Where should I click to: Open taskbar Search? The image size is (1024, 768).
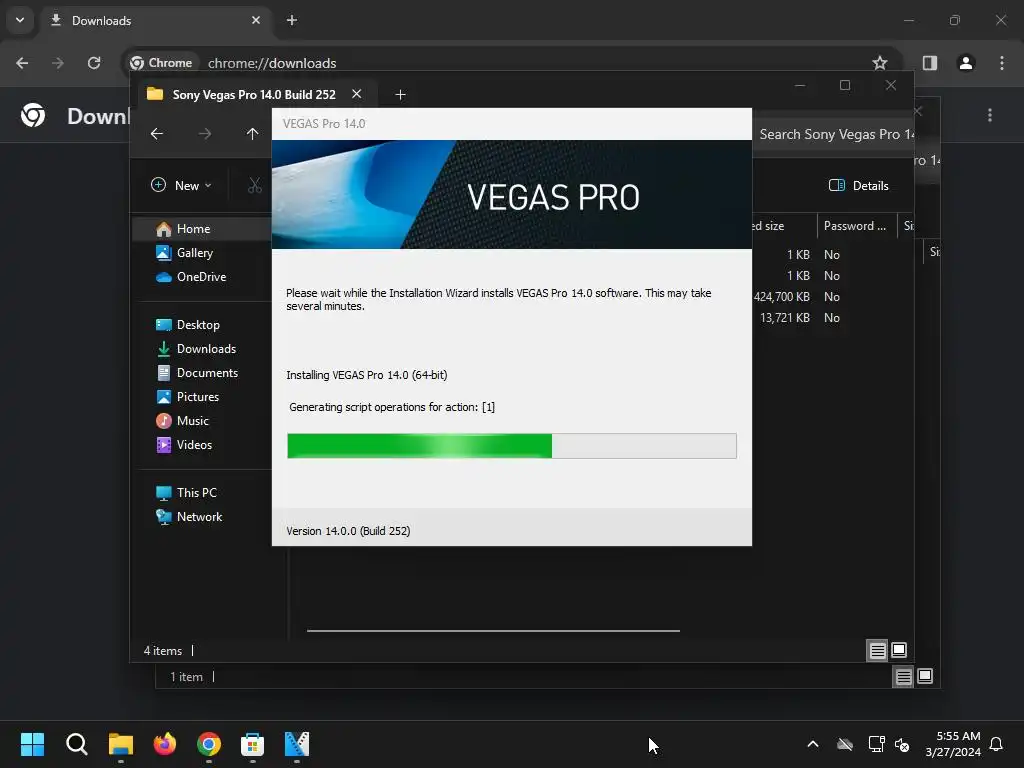(x=76, y=744)
